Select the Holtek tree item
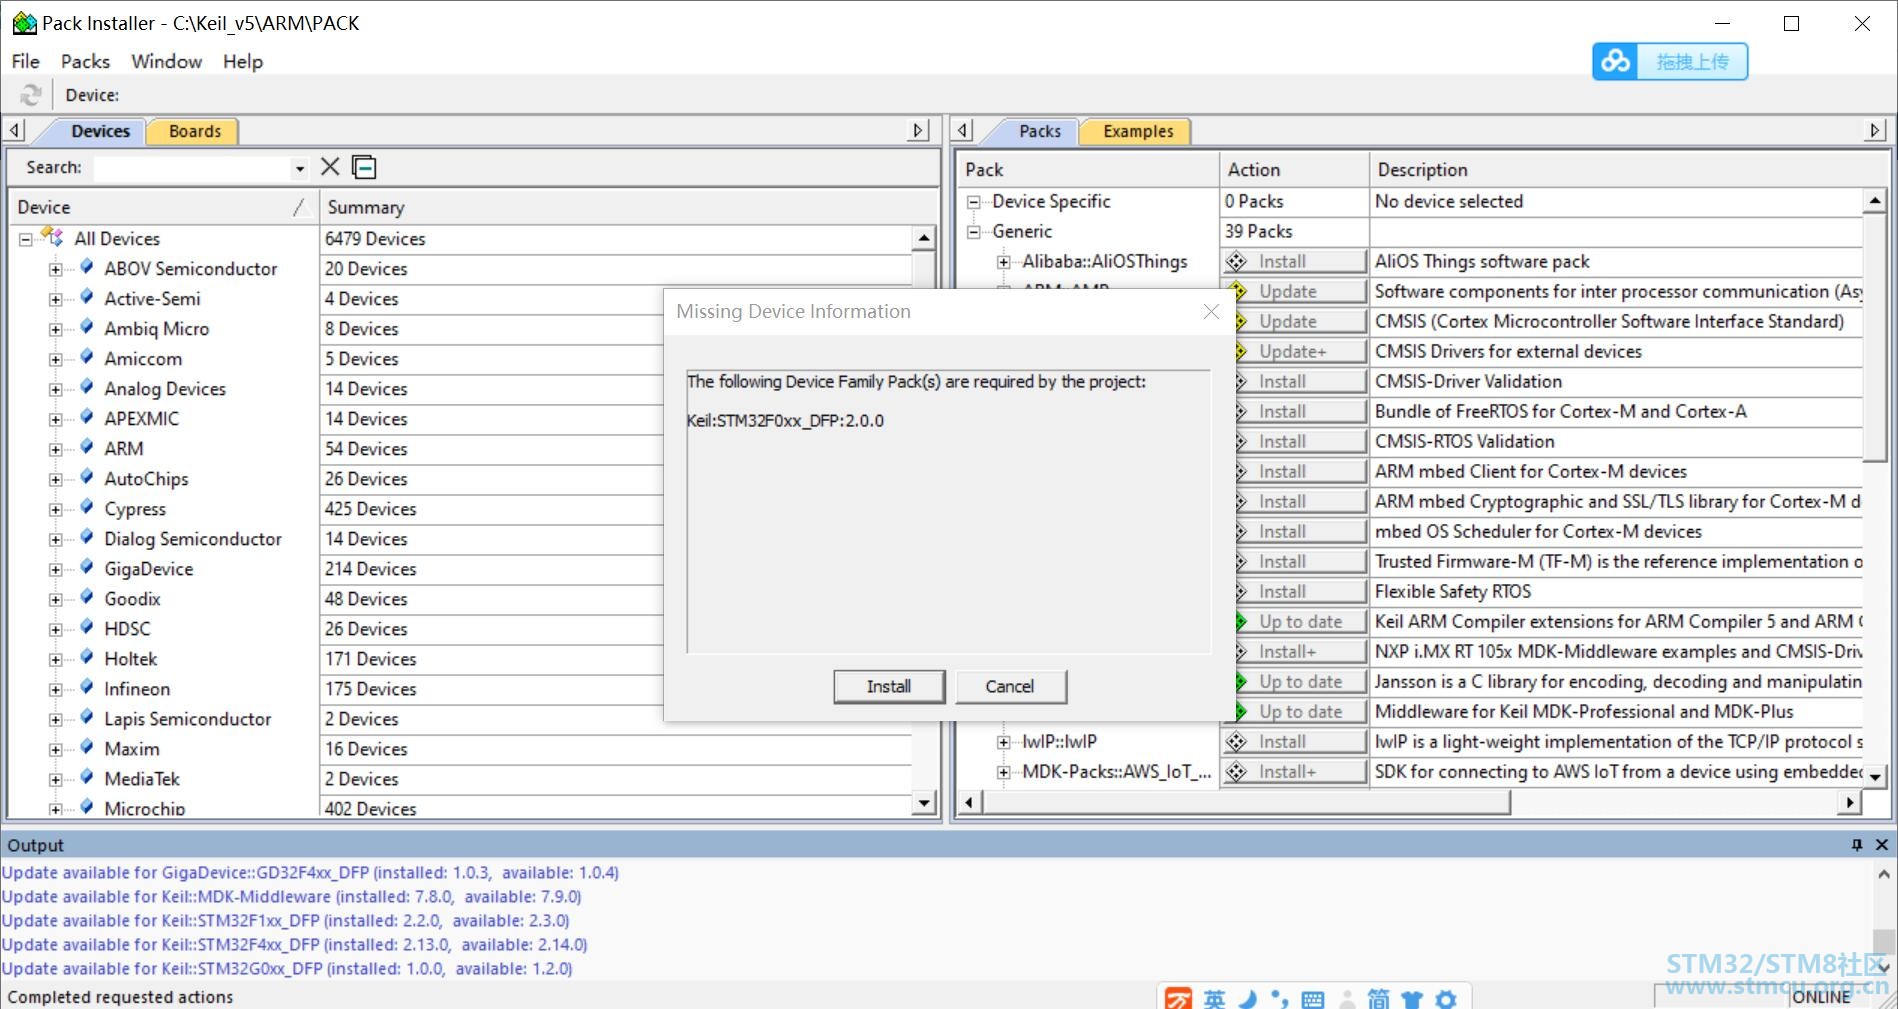 (131, 659)
